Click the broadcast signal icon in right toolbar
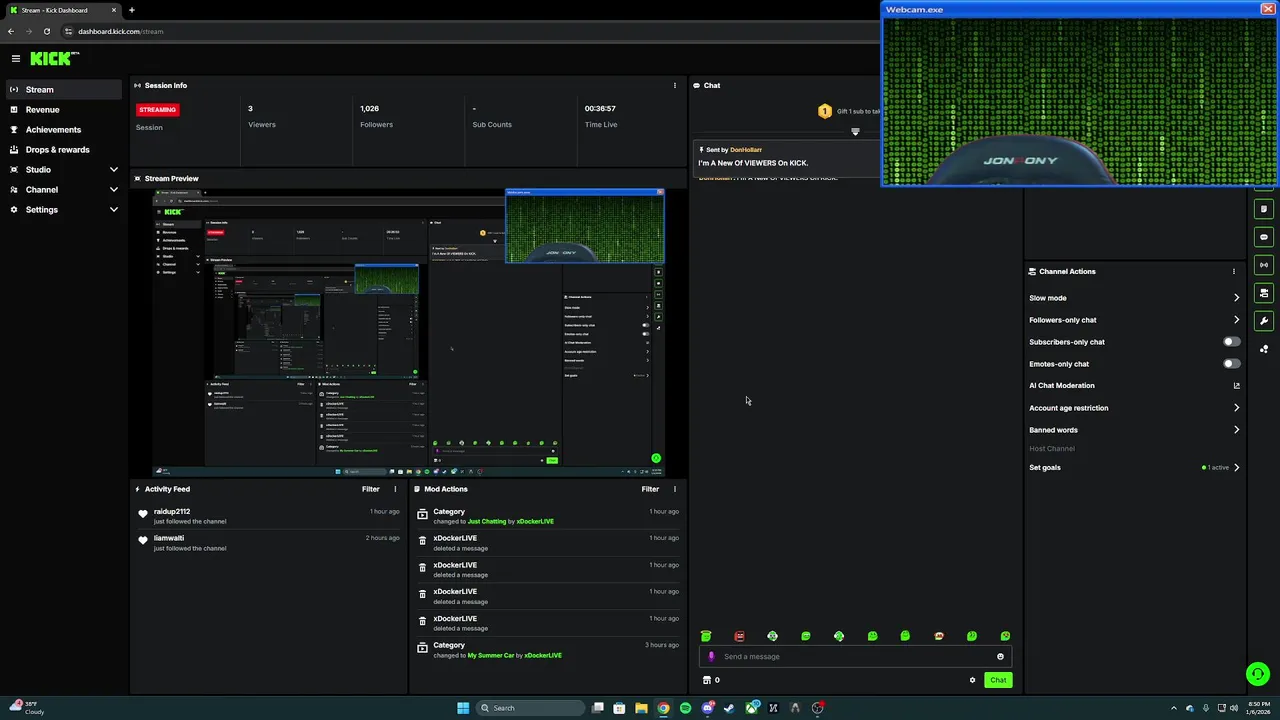1280x720 pixels. [x=1264, y=265]
